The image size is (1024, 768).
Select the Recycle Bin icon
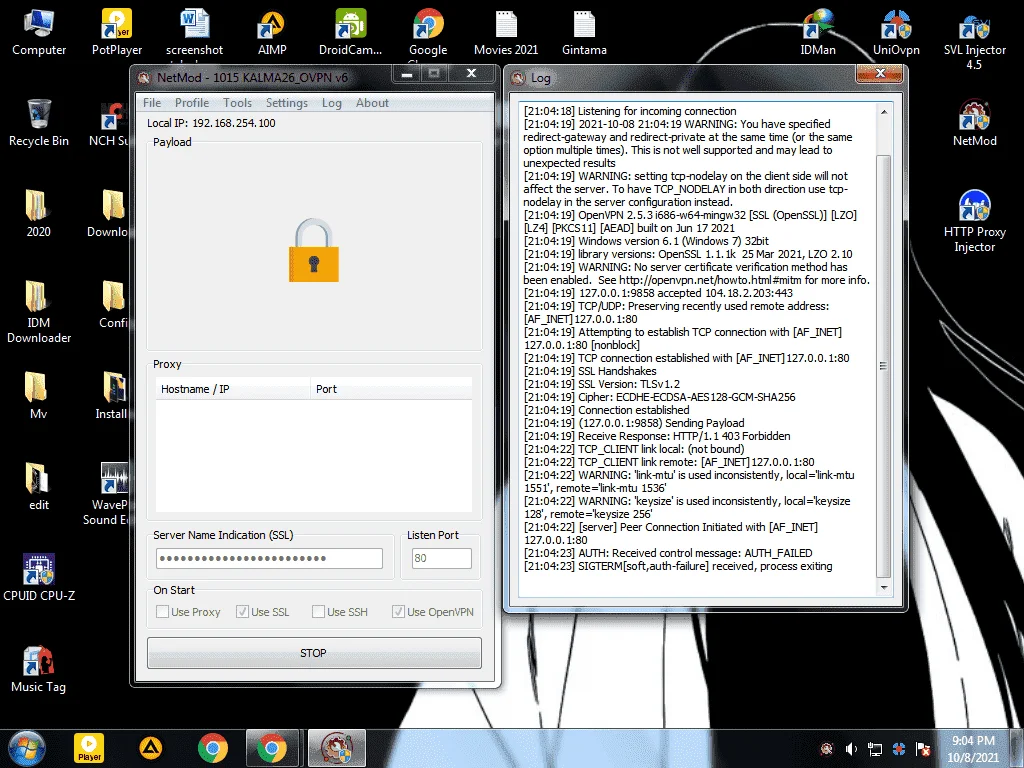(39, 123)
